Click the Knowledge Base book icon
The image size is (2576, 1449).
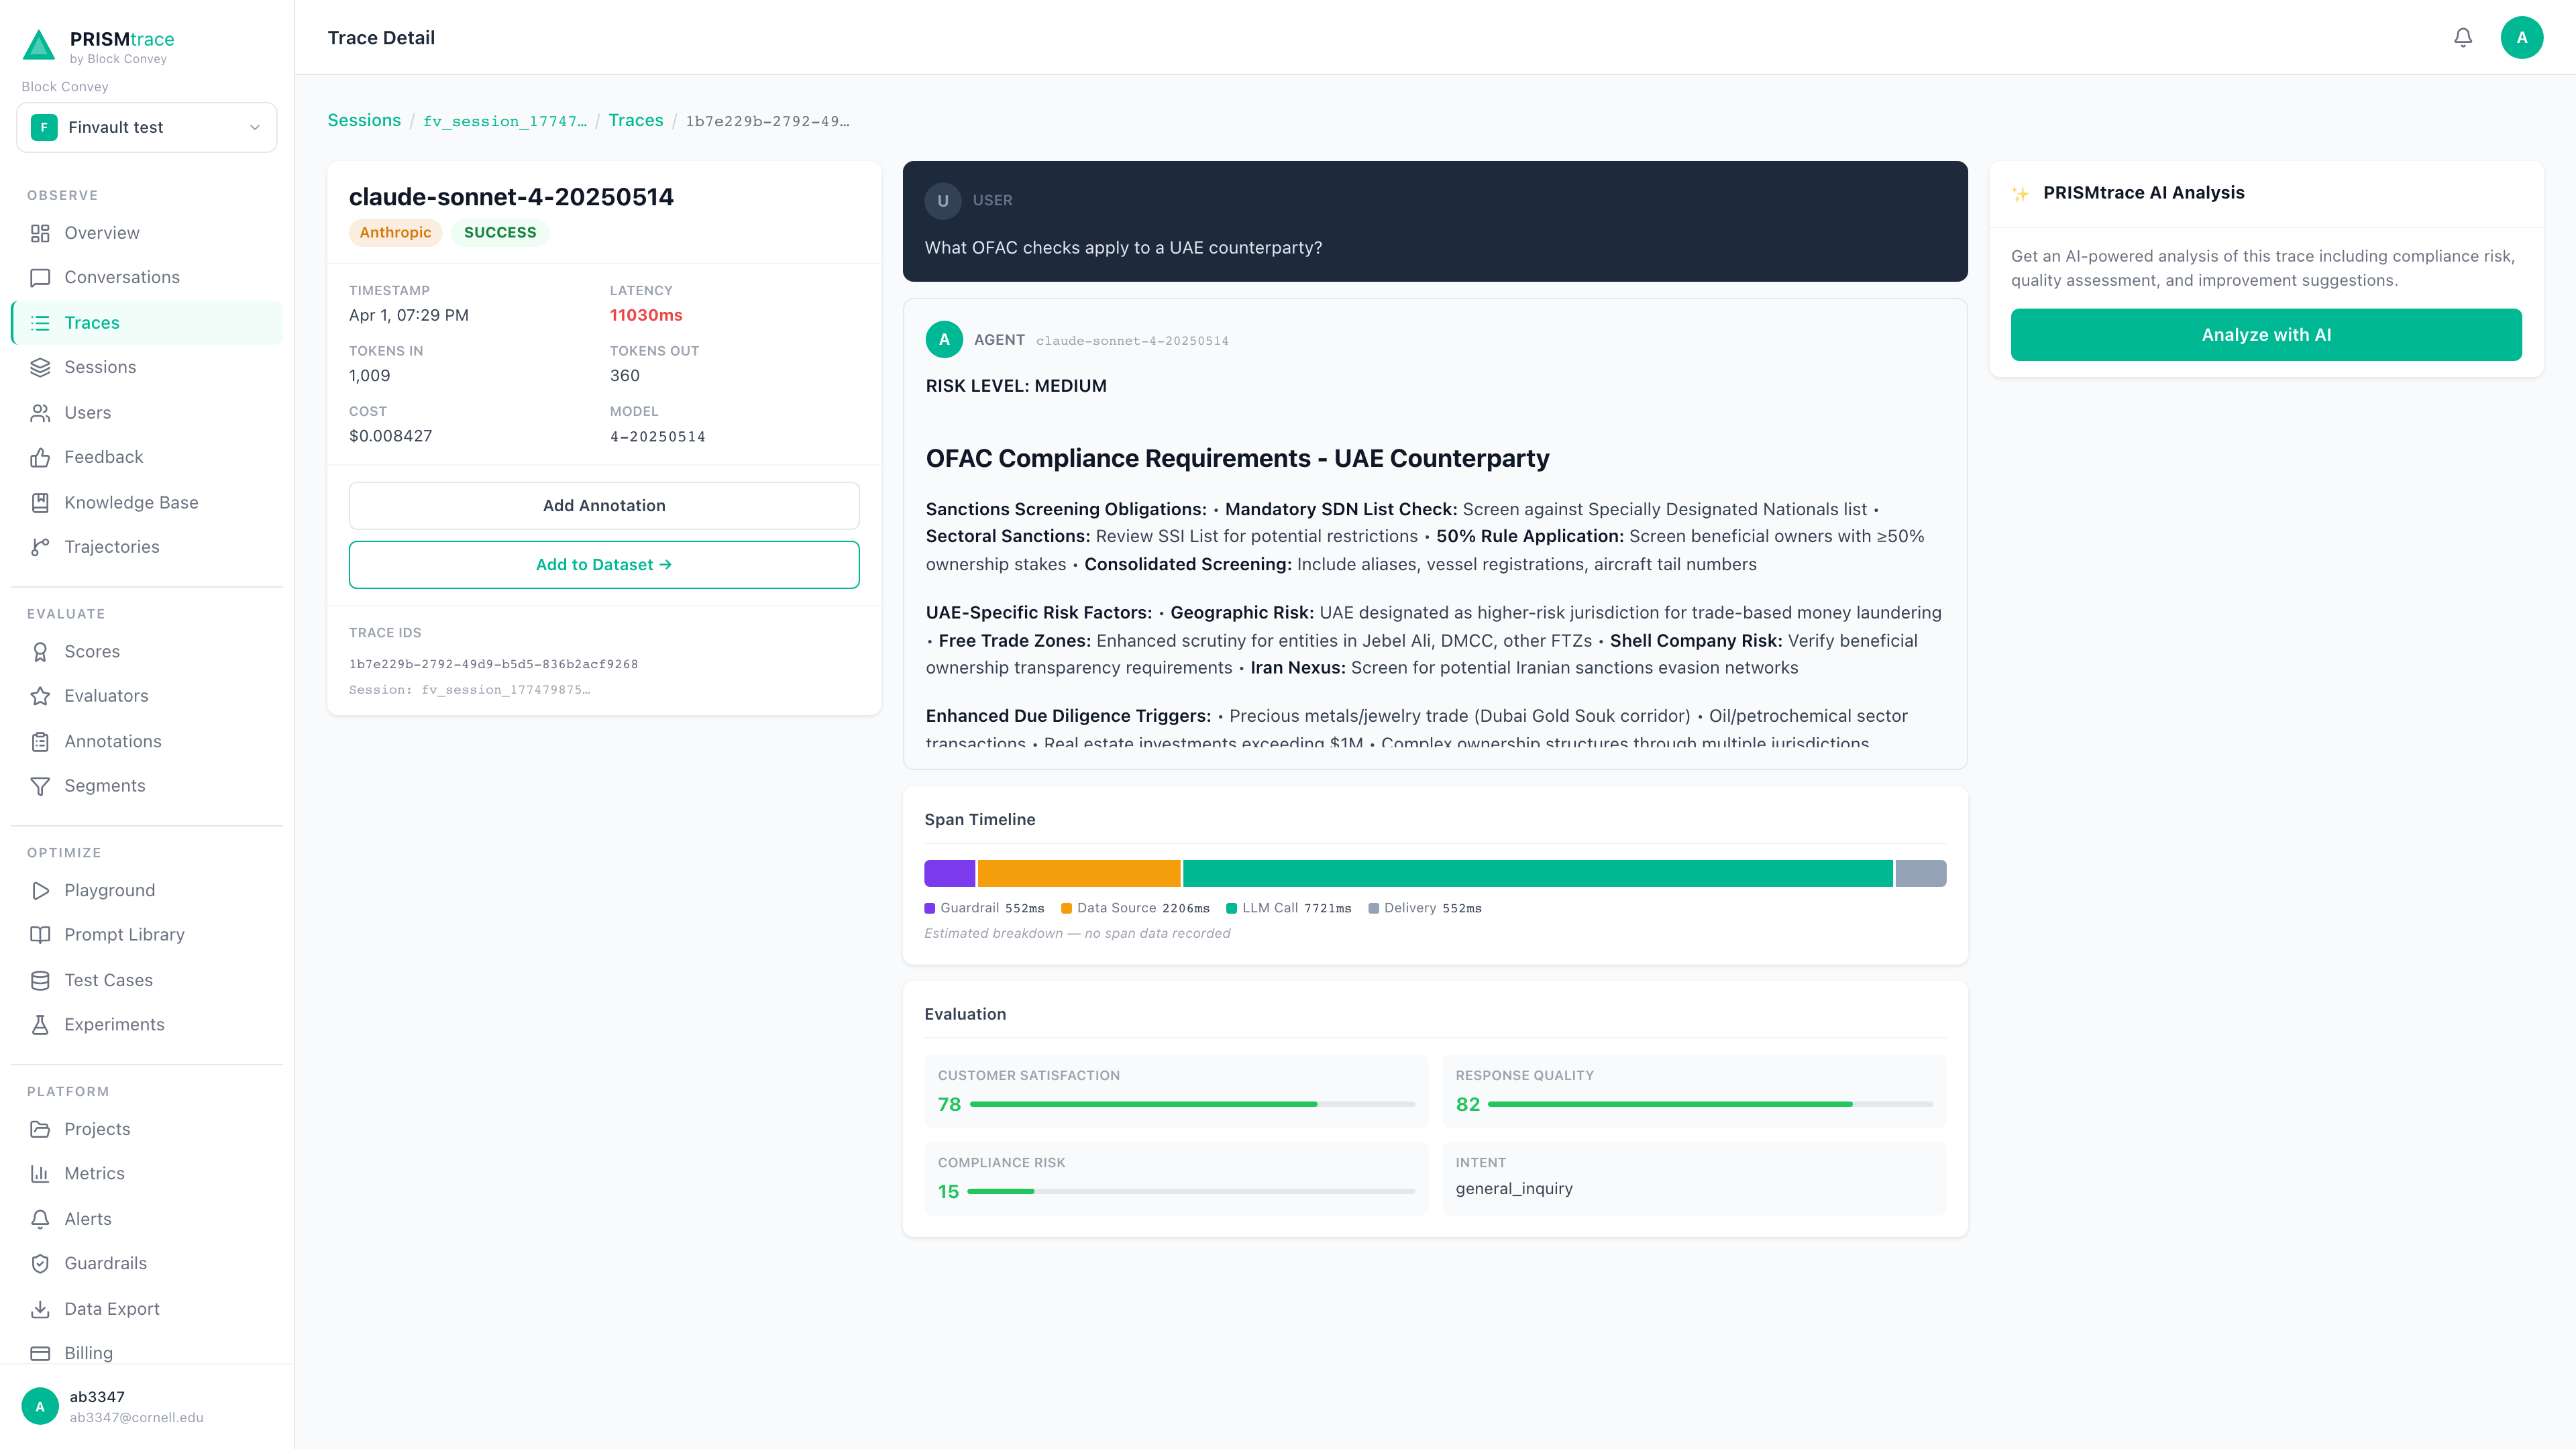(40, 502)
